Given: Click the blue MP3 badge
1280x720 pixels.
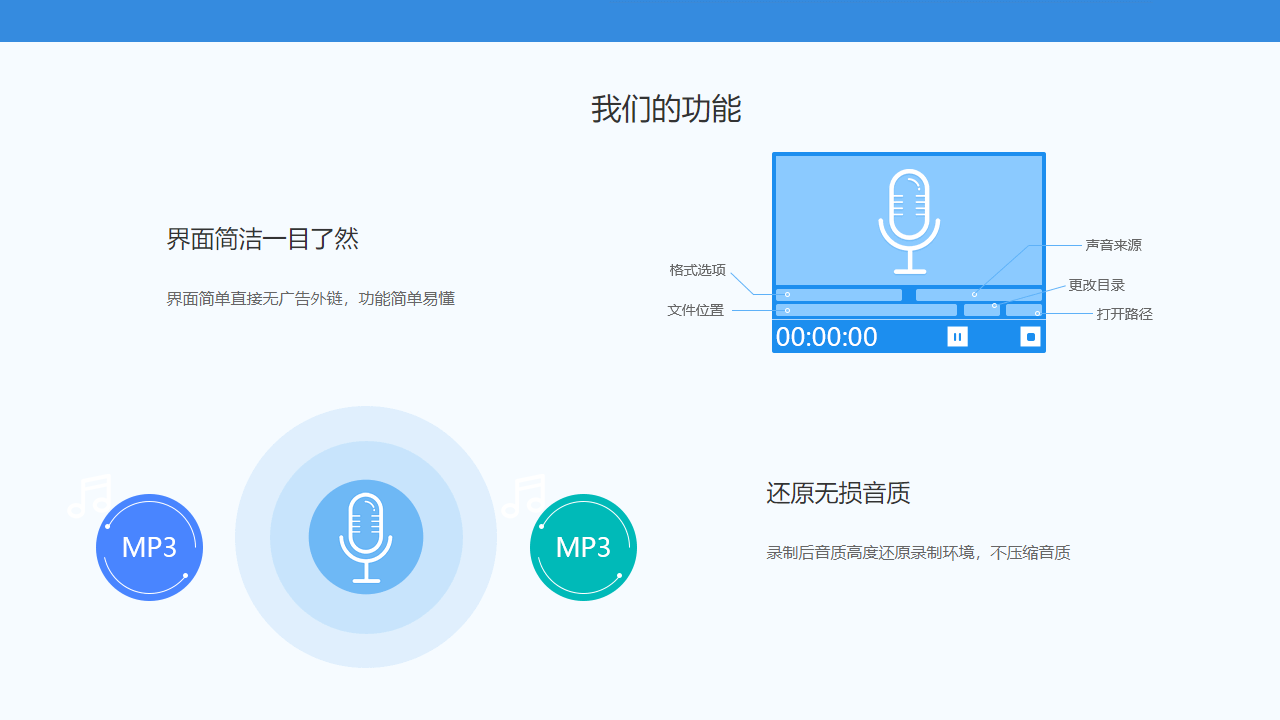Looking at the screenshot, I should [149, 547].
